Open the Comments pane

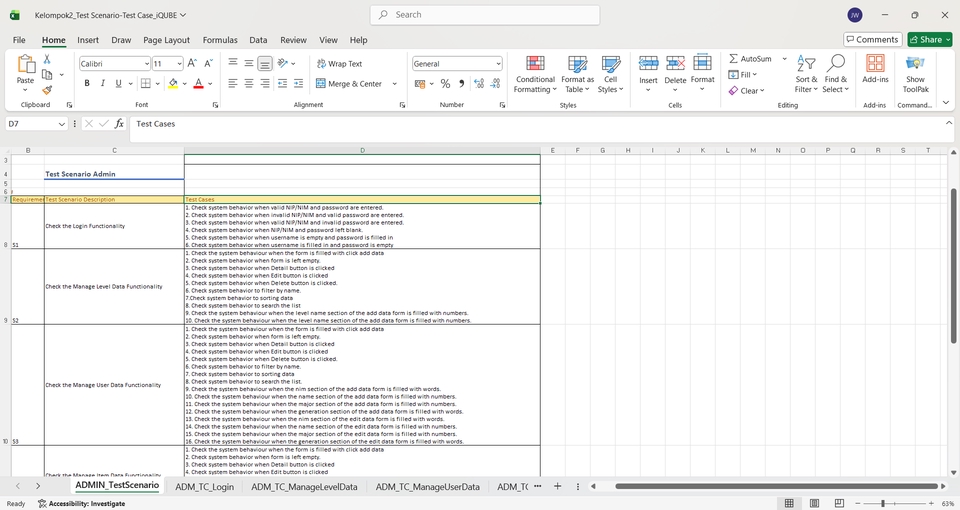point(872,40)
